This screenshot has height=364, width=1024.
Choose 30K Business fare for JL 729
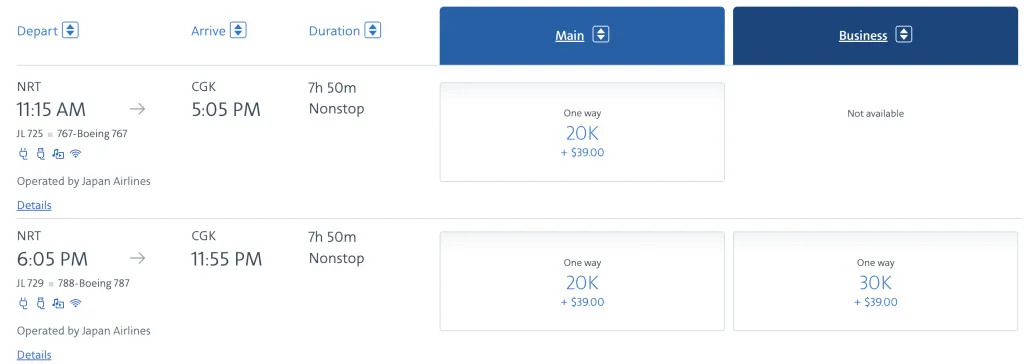point(876,281)
